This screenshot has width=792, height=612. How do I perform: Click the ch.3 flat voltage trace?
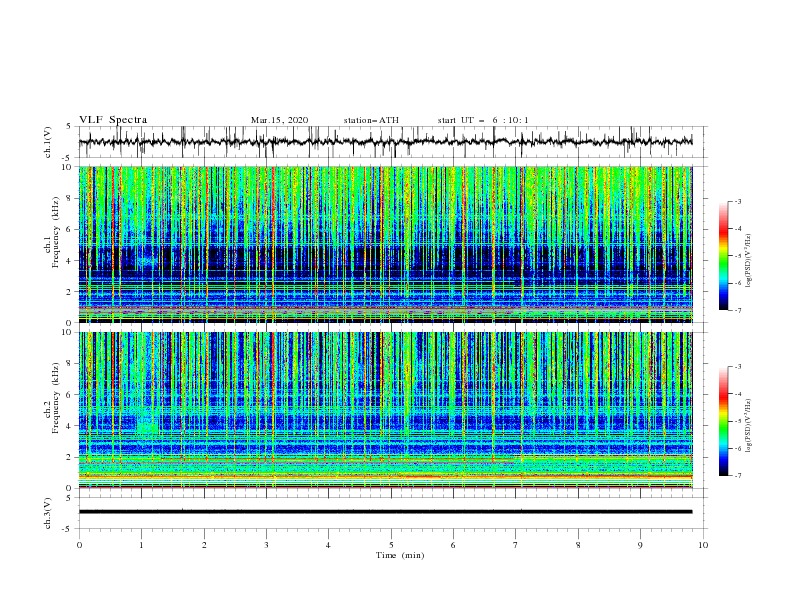pyautogui.click(x=385, y=512)
